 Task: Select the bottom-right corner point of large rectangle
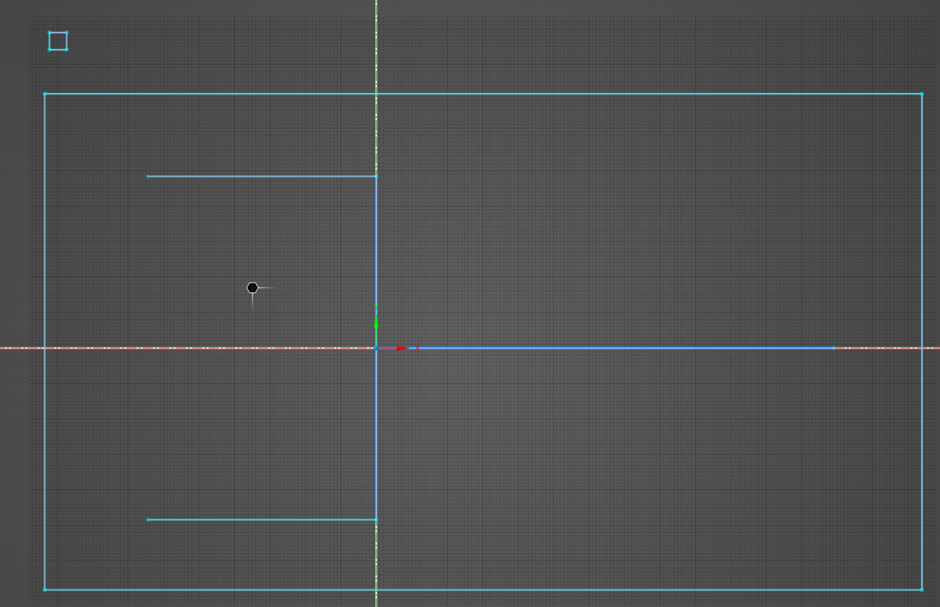921,589
